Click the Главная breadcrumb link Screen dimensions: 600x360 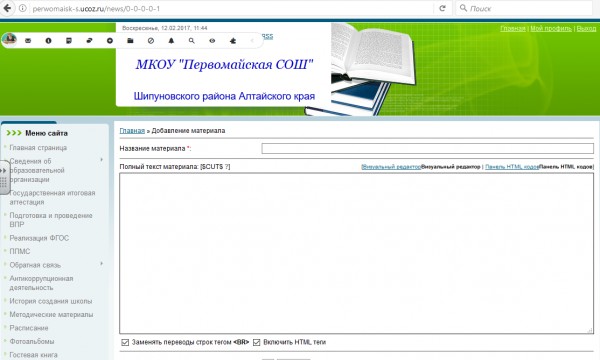pyautogui.click(x=132, y=130)
